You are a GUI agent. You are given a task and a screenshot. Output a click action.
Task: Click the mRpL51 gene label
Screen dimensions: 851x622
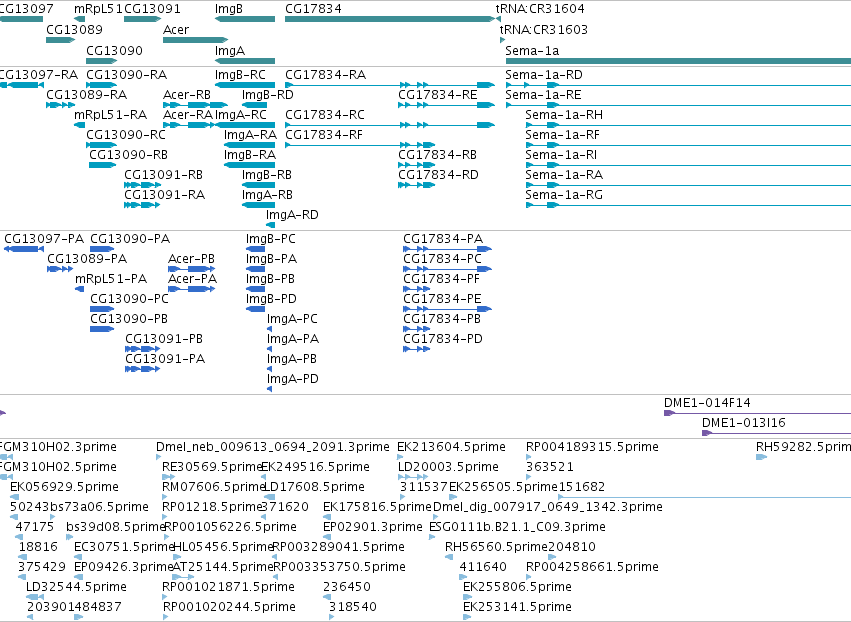[98, 9]
